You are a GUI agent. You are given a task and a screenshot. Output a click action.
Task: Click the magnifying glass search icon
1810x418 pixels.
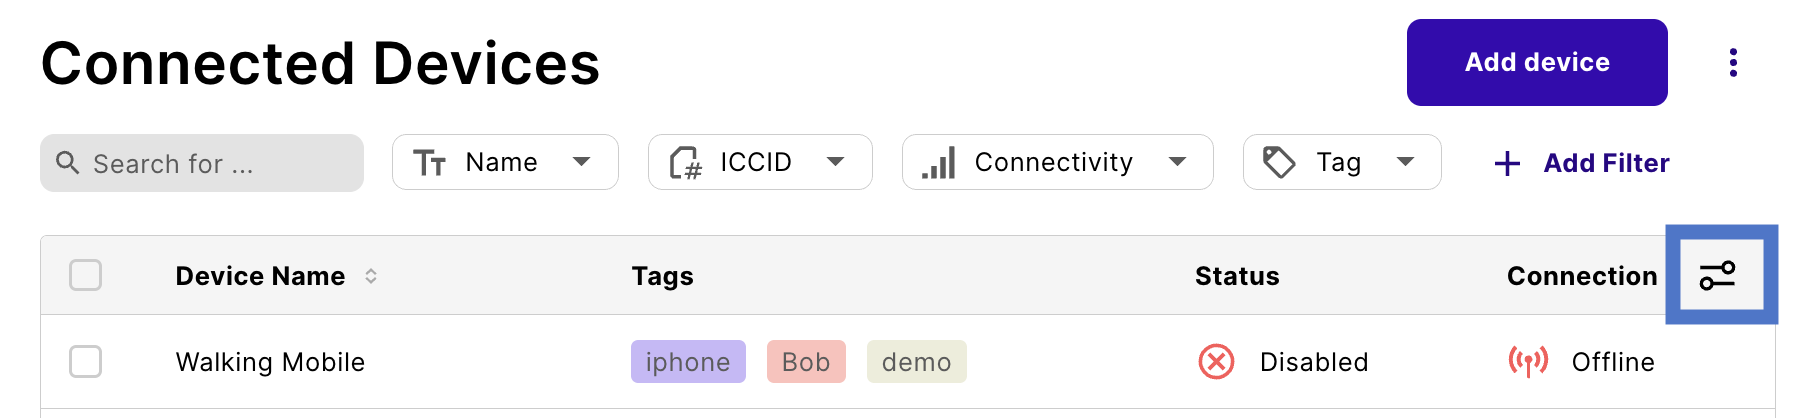[x=67, y=162]
